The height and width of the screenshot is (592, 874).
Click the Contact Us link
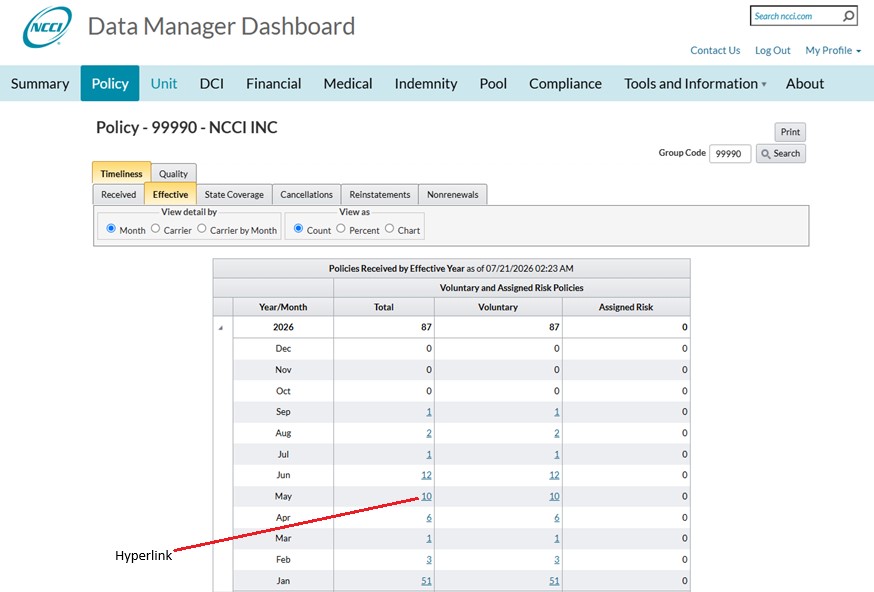tap(715, 50)
